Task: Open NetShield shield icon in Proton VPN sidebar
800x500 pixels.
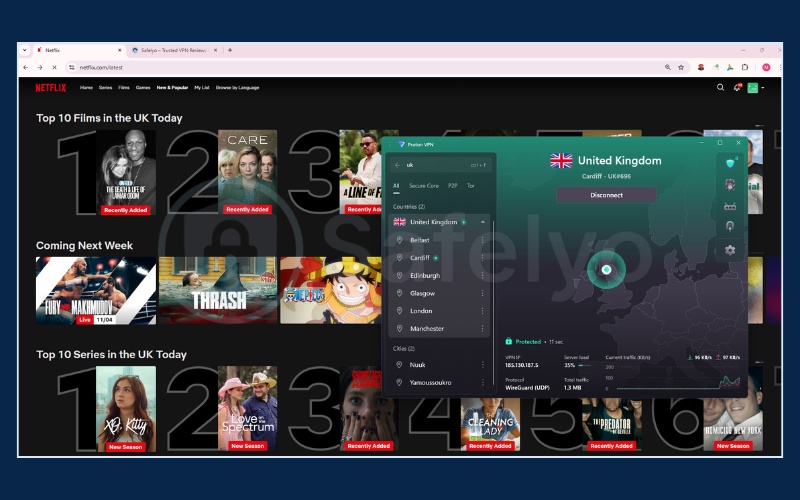Action: 730,163
